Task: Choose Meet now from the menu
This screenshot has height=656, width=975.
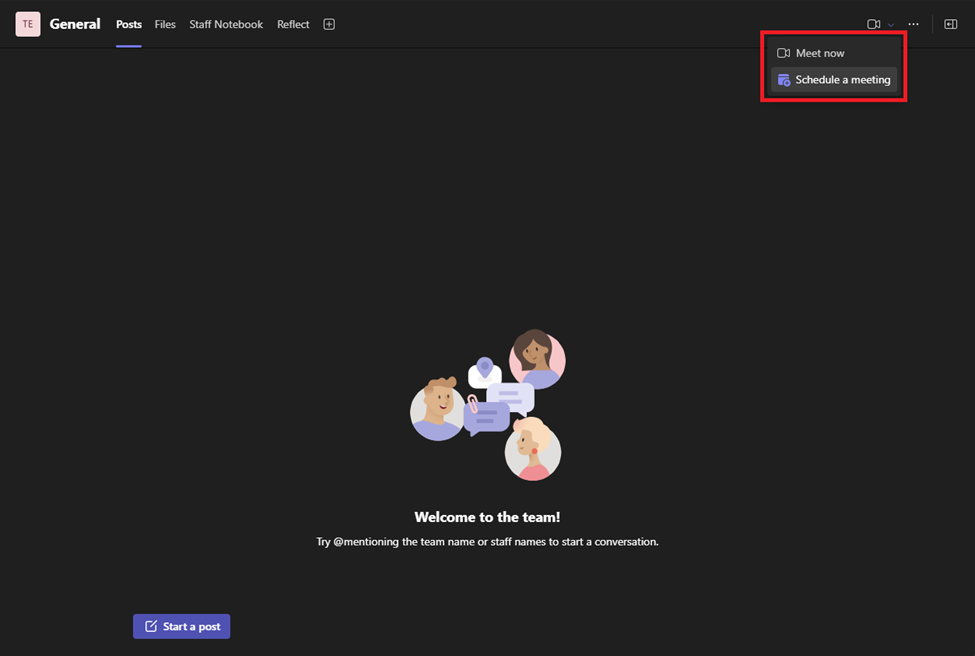Action: 834,53
